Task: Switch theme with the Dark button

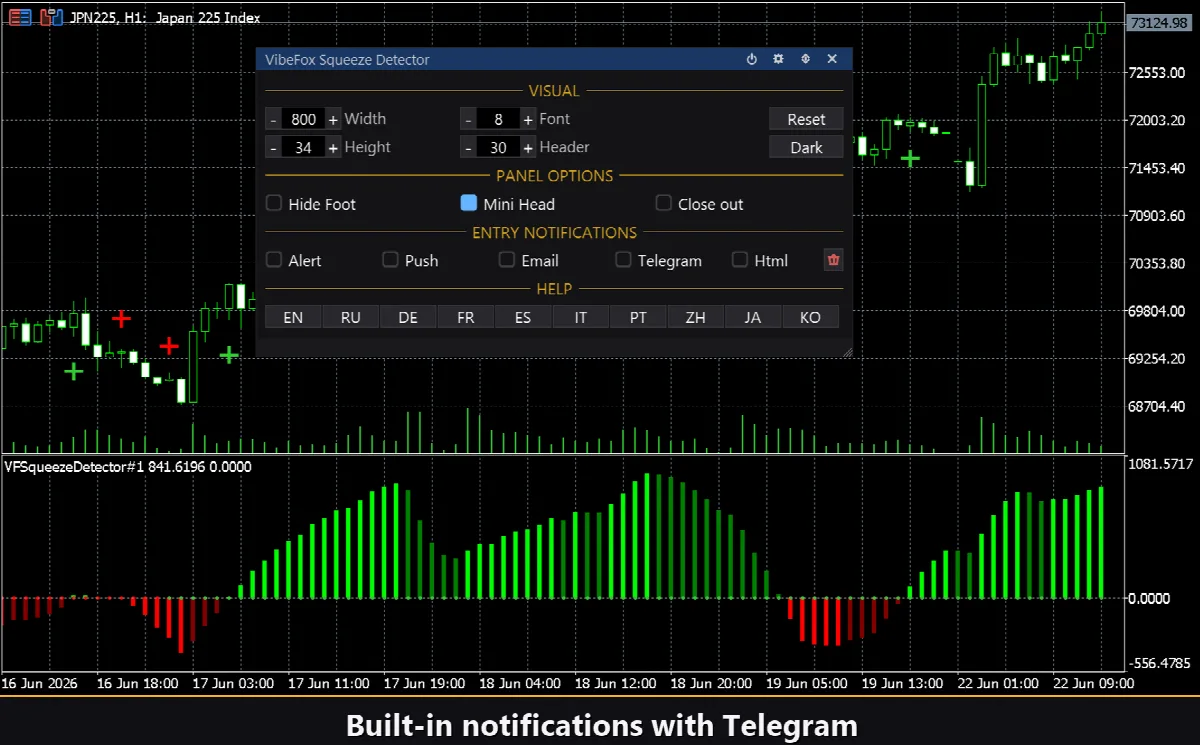Action: pos(806,148)
